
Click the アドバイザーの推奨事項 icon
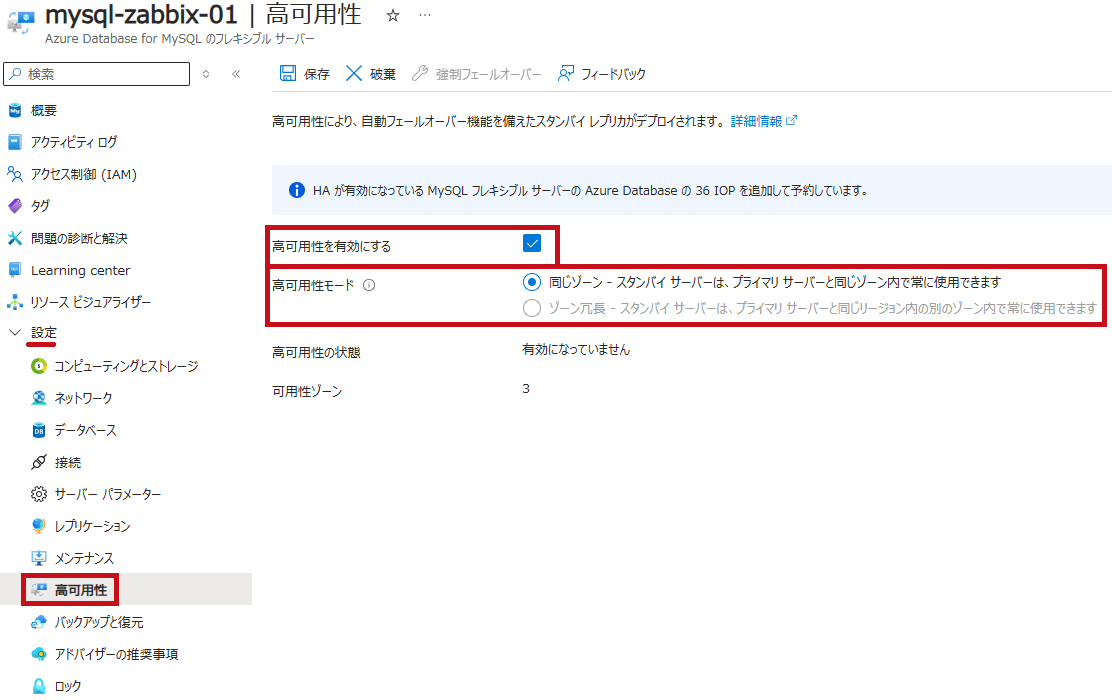click(x=39, y=654)
